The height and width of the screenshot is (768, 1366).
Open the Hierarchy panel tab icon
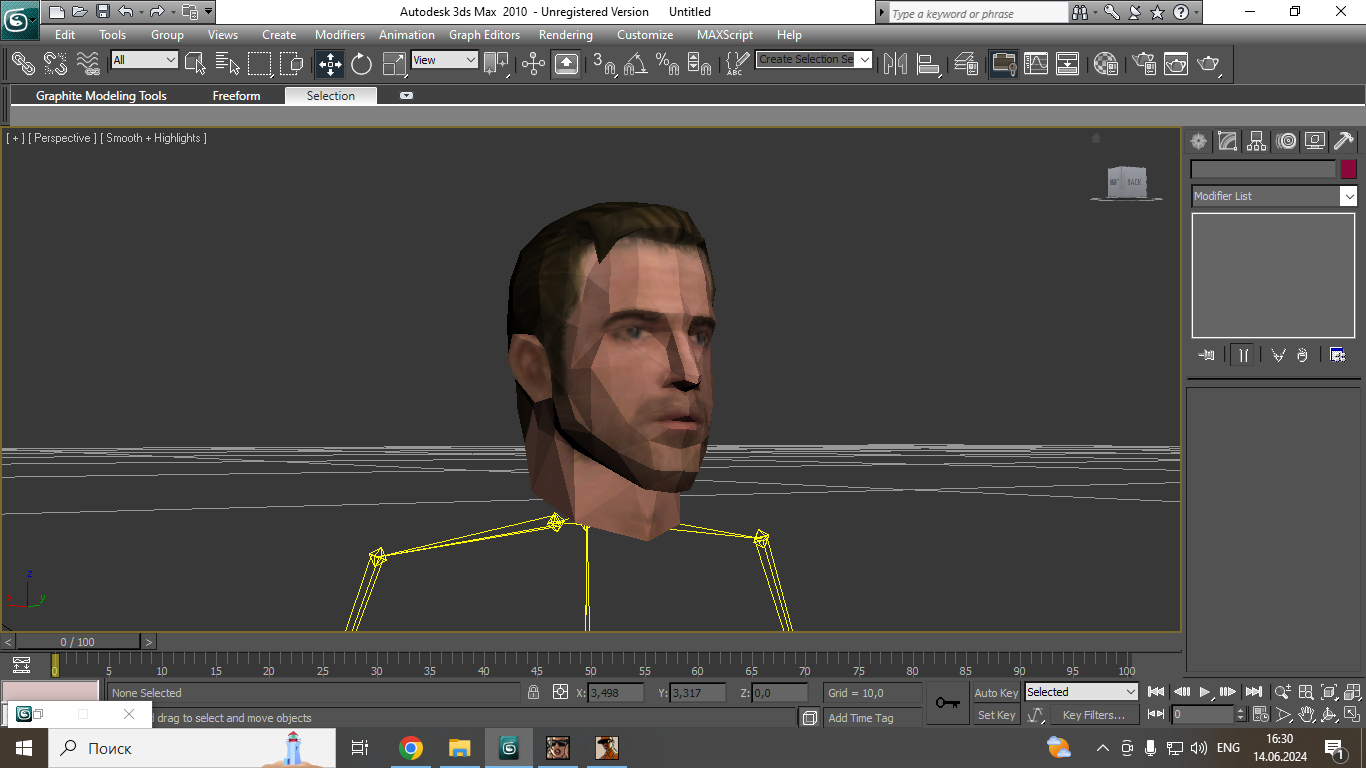(x=1257, y=141)
